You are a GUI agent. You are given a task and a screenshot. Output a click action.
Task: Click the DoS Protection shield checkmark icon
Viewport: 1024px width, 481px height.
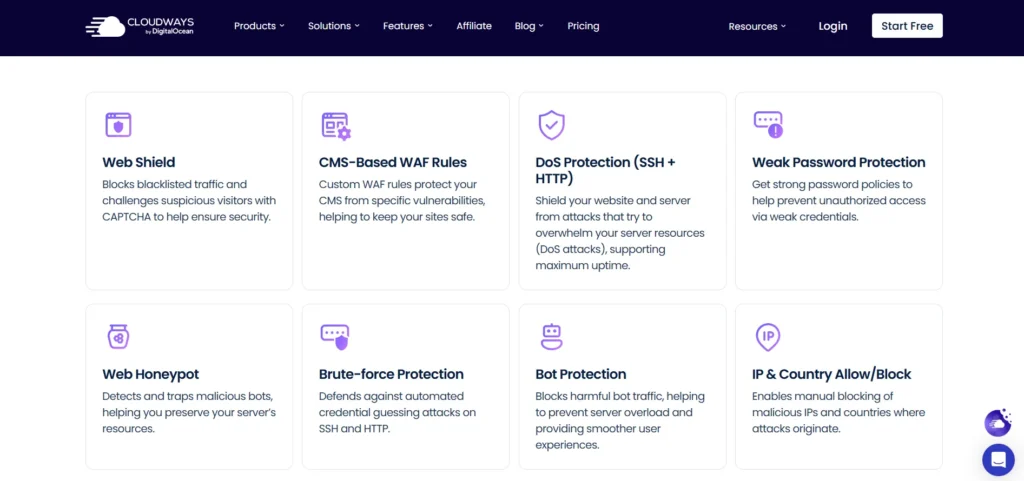(x=551, y=125)
